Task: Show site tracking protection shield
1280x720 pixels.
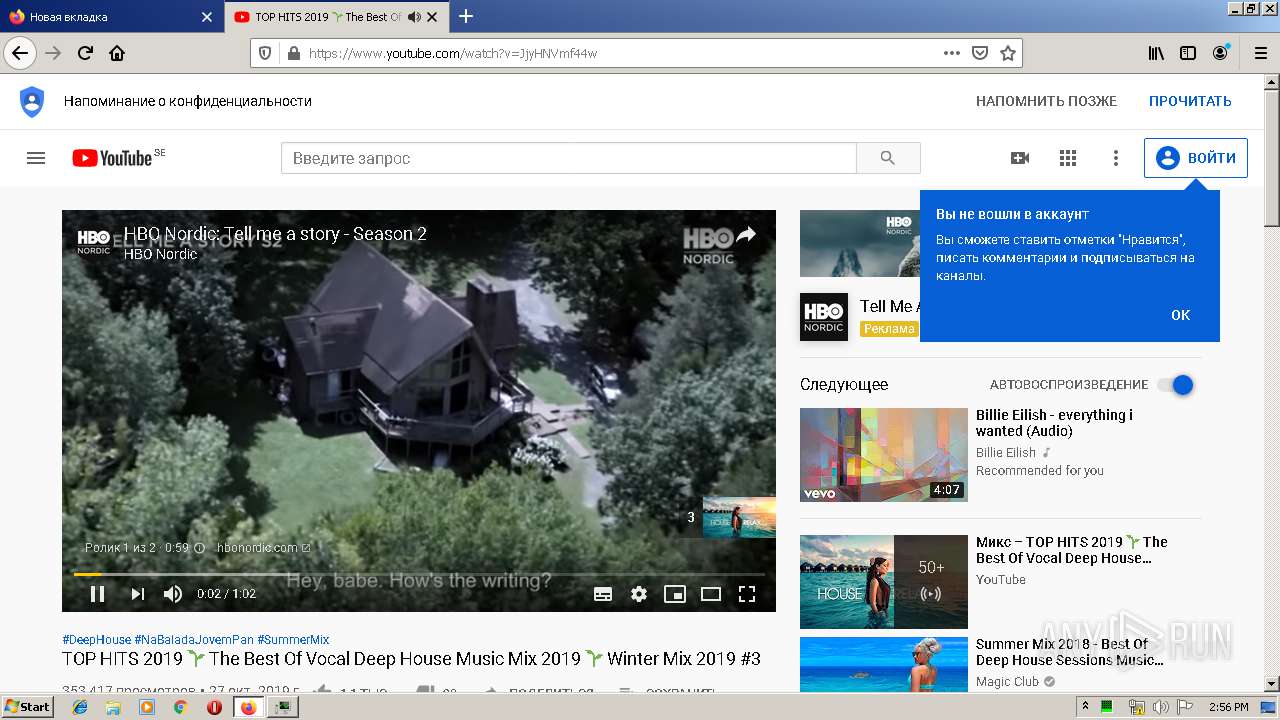Action: click(265, 53)
